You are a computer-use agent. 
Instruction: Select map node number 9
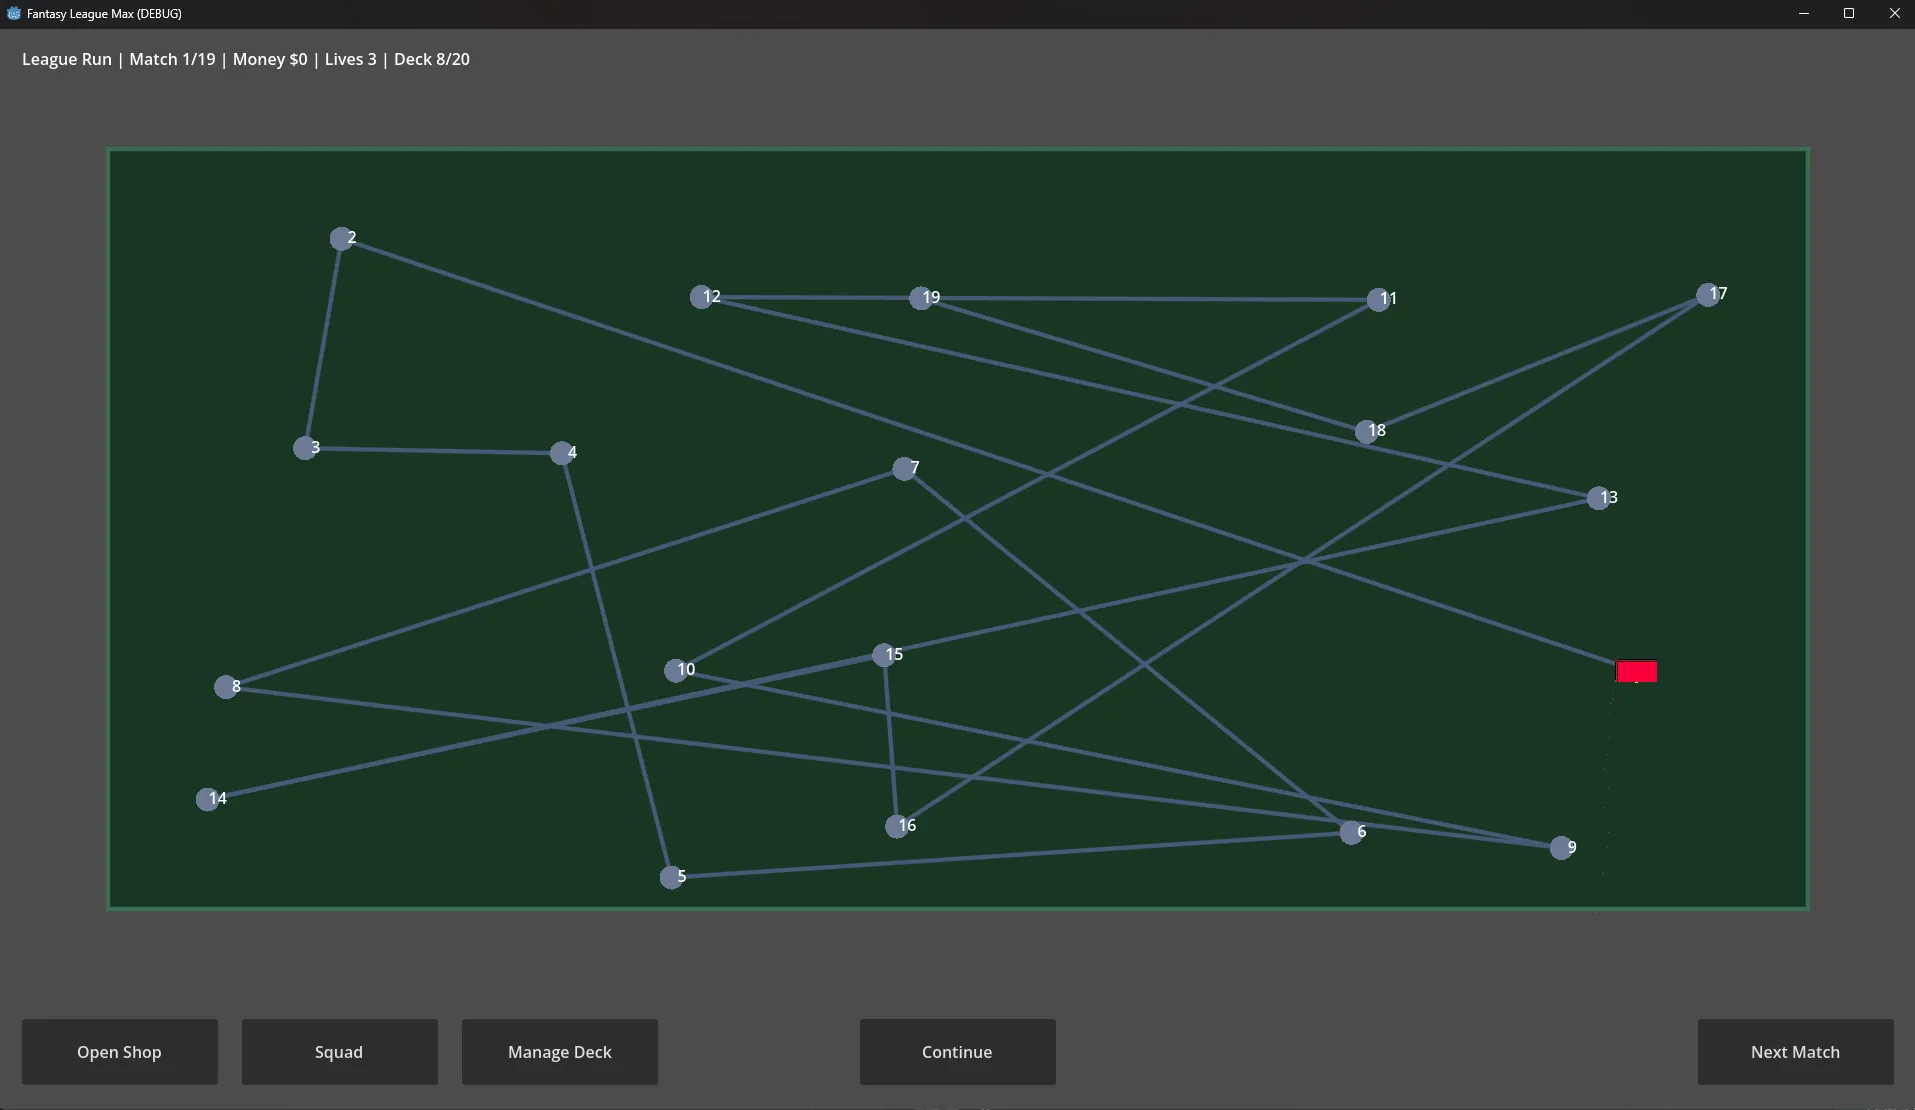pos(1562,848)
